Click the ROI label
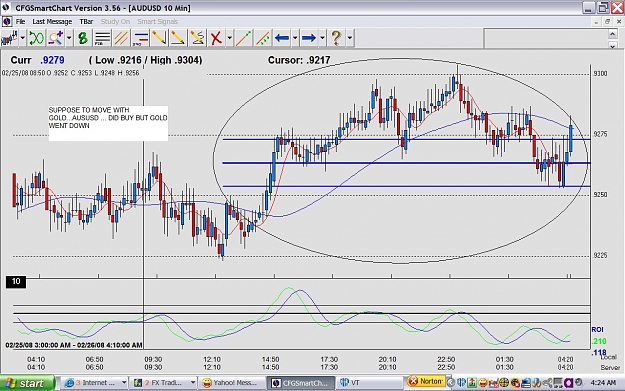This screenshot has height=391, width=625. click(x=597, y=330)
